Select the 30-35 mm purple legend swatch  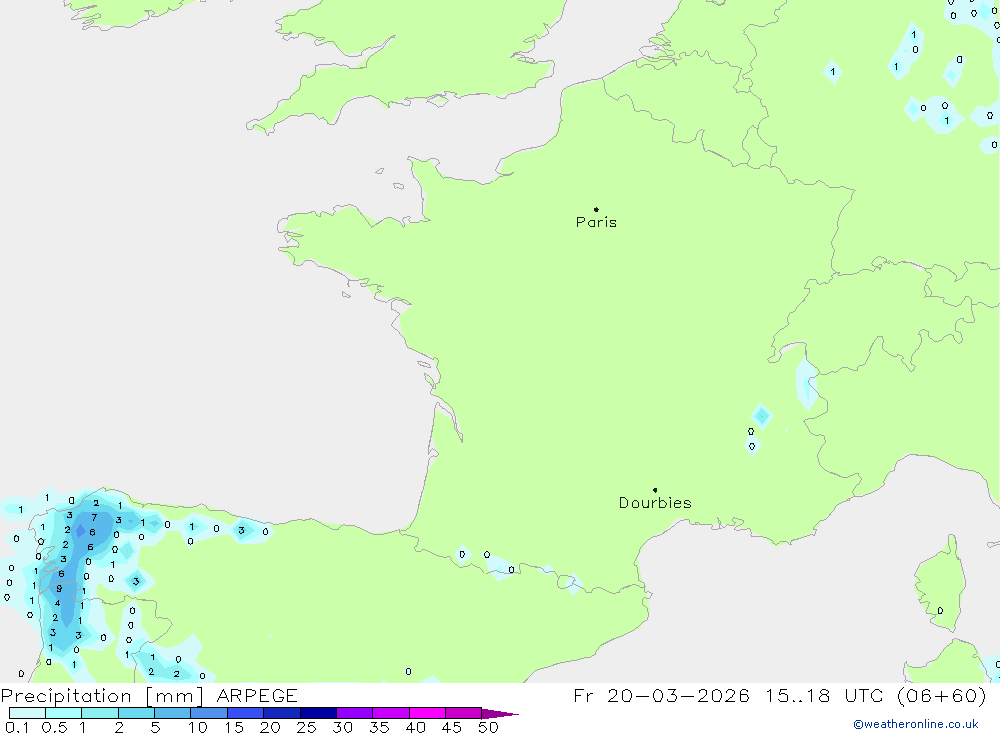(x=354, y=713)
